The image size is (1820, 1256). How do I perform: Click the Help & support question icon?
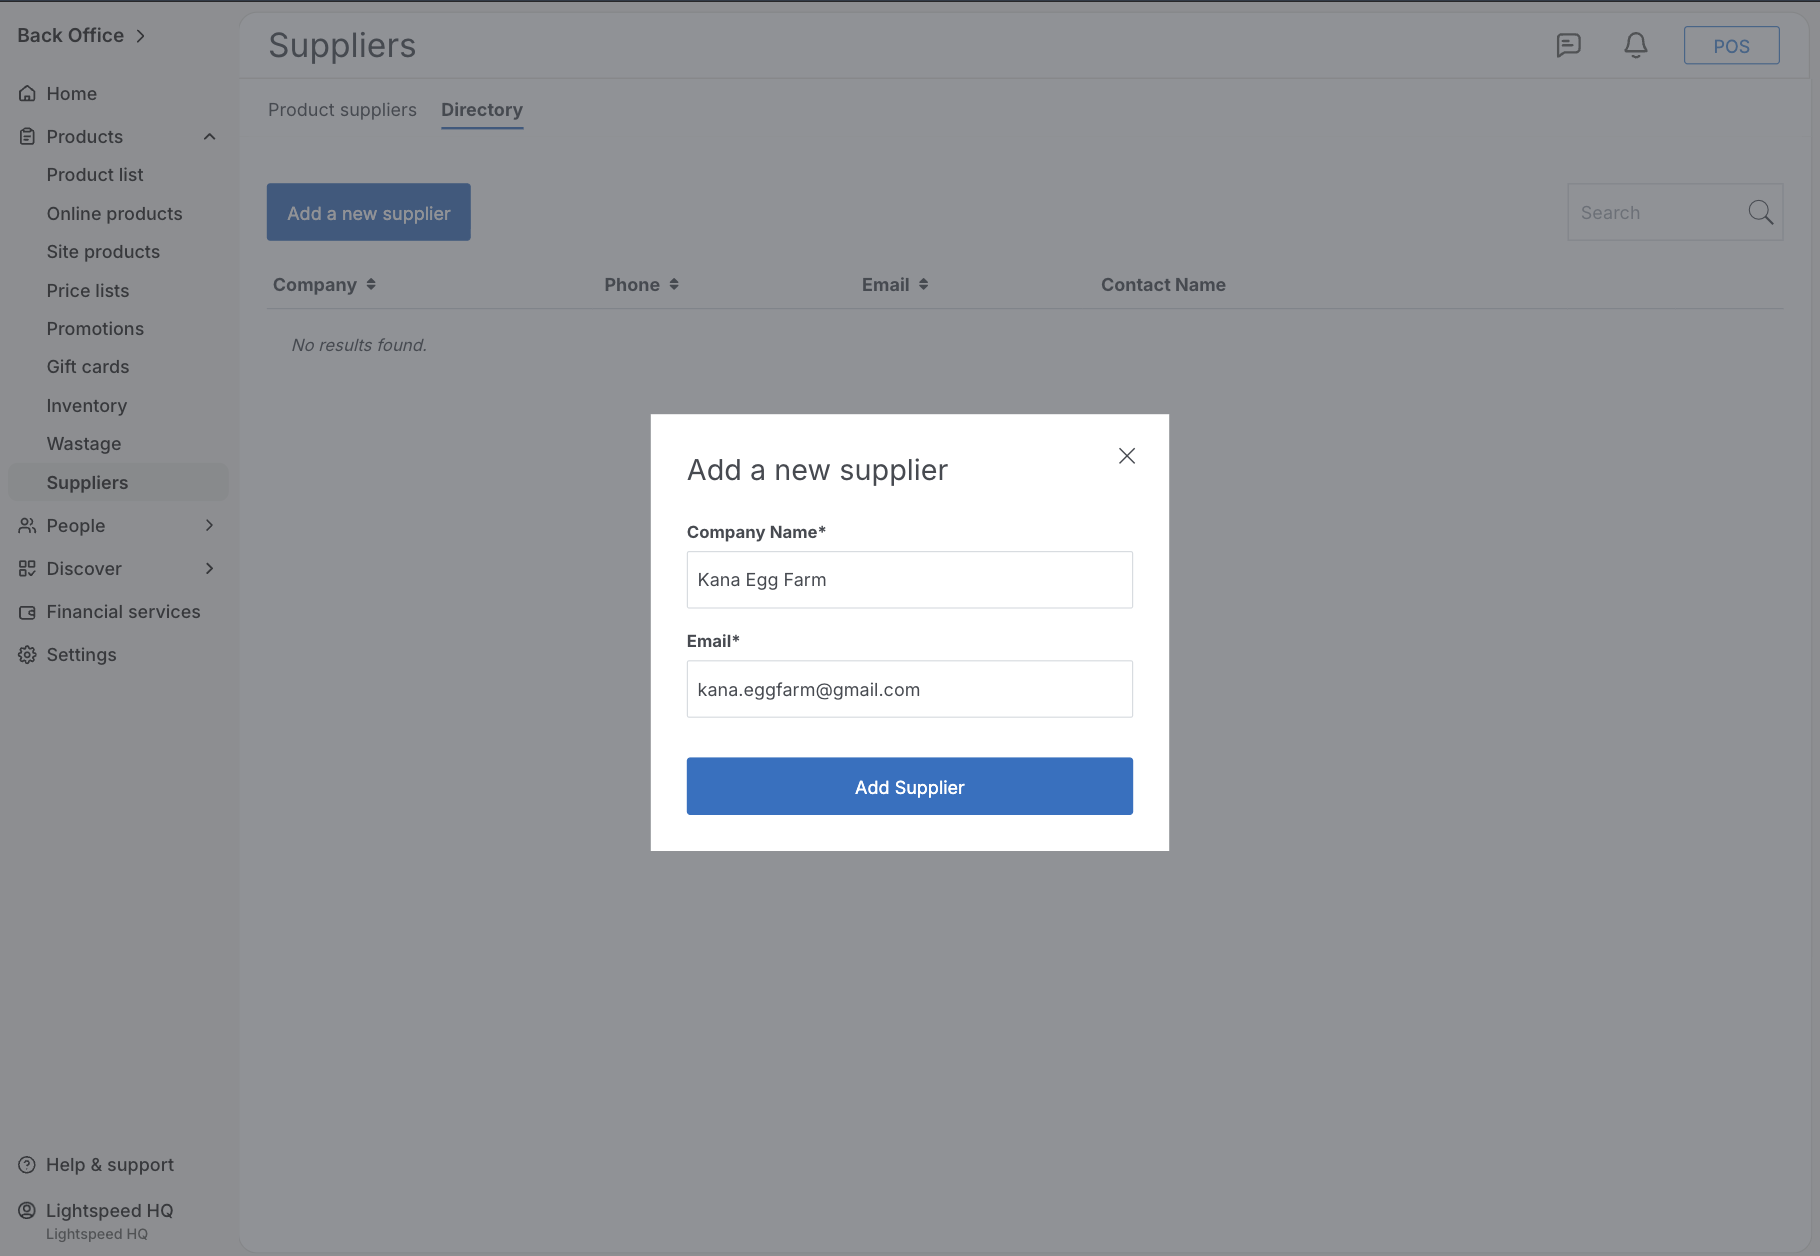27,1165
